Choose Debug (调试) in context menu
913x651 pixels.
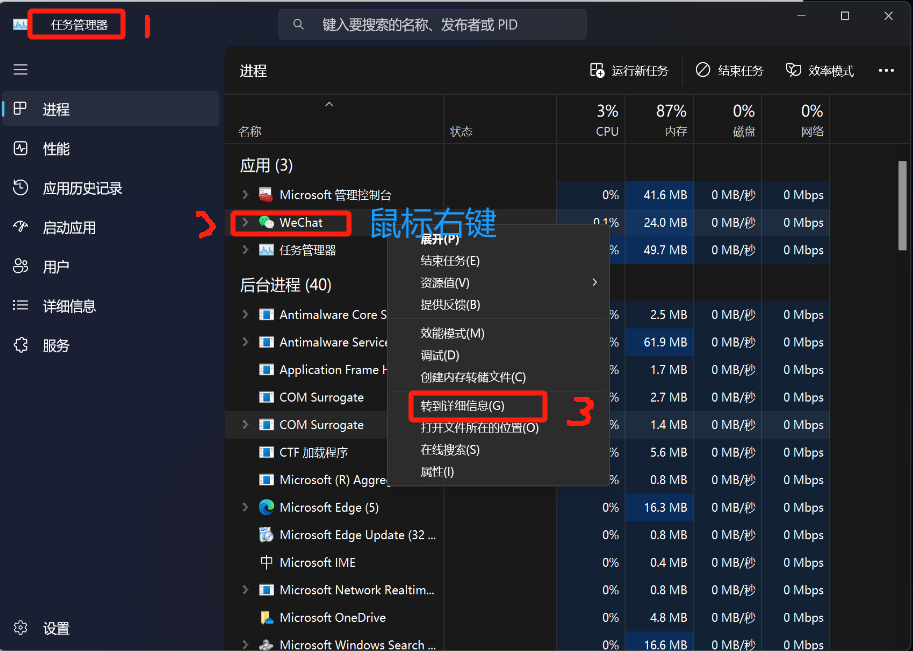[498, 355]
